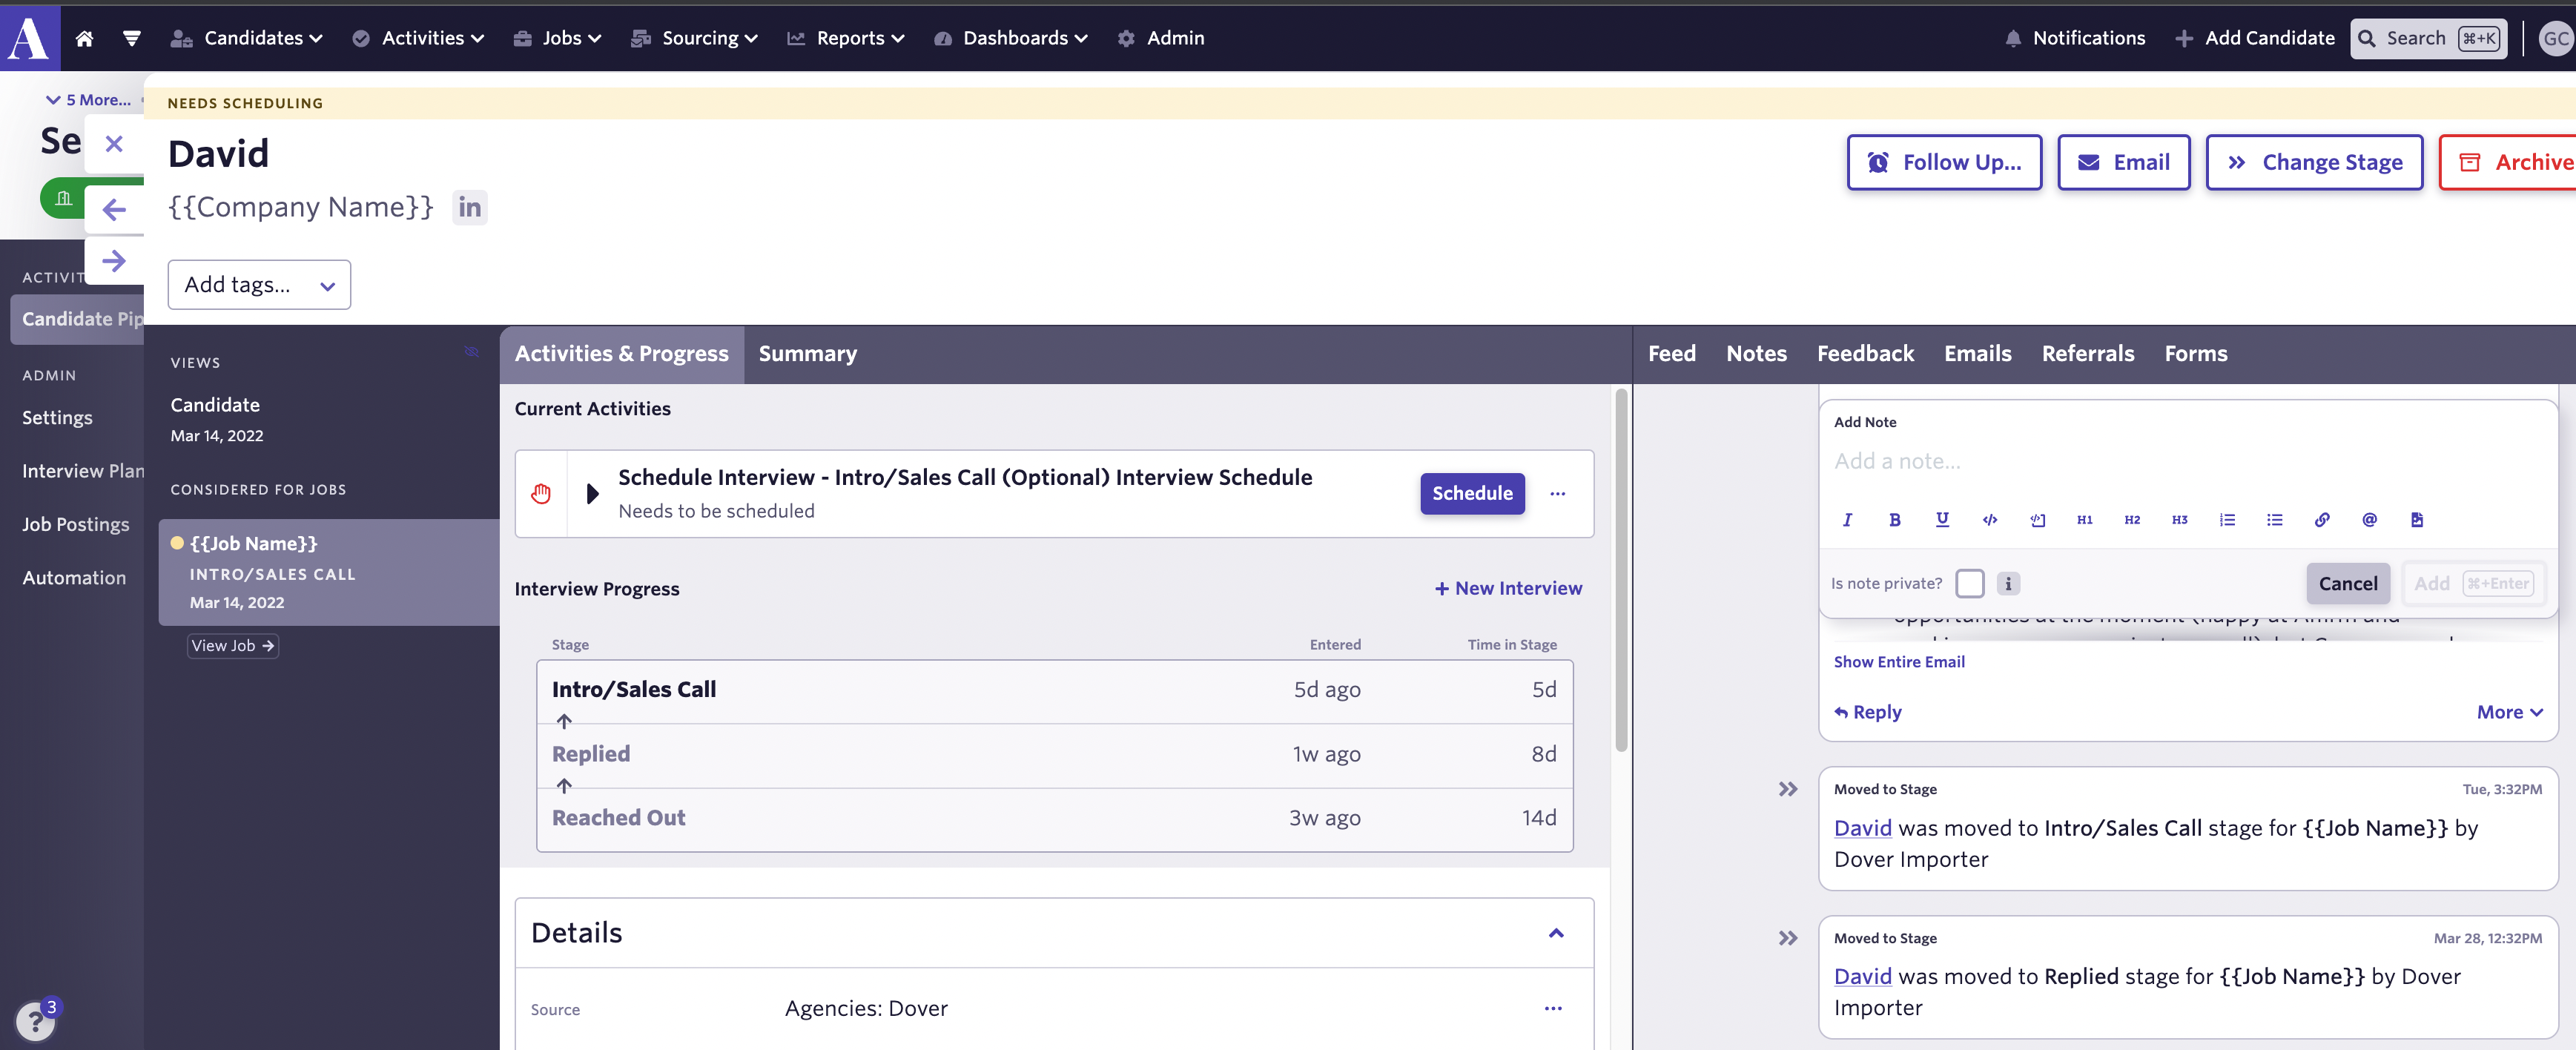Switch to the Summary tab
Screen dimensions: 2576x1050
[807, 354]
